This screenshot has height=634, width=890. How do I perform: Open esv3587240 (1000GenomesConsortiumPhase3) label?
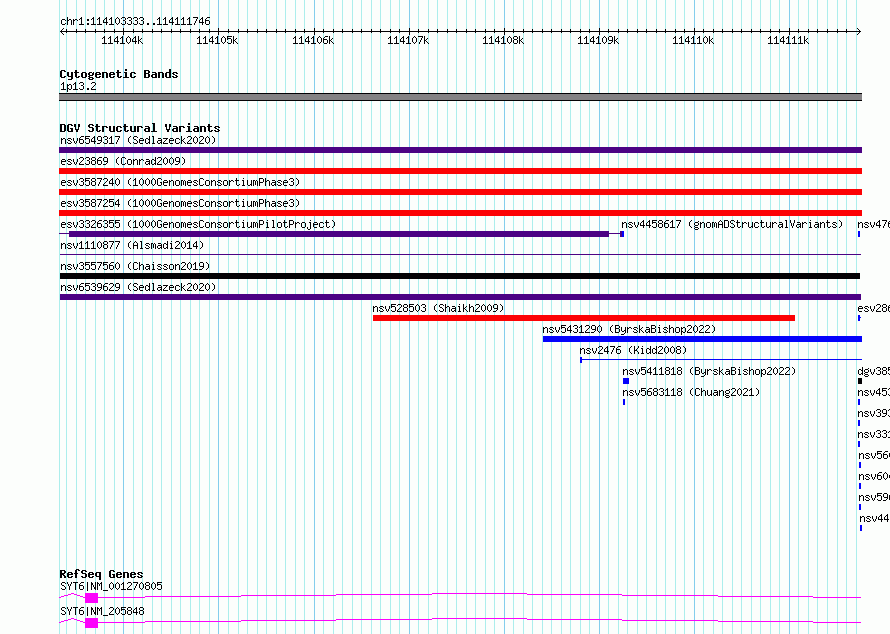pos(180,182)
